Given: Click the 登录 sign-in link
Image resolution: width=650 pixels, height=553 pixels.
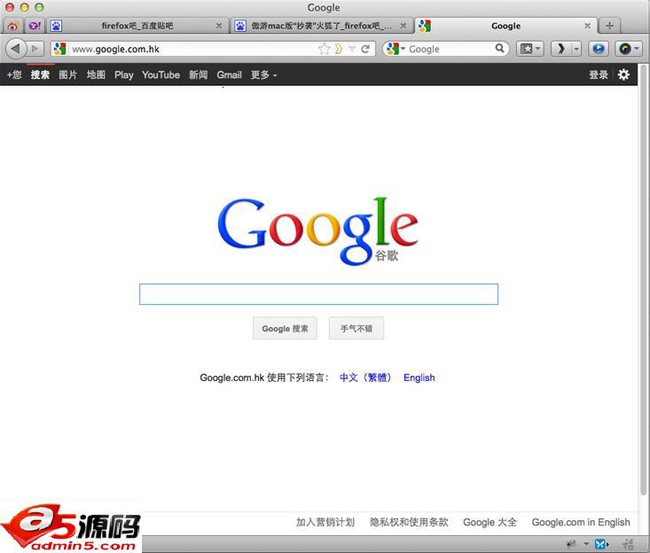Looking at the screenshot, I should click(x=599, y=75).
